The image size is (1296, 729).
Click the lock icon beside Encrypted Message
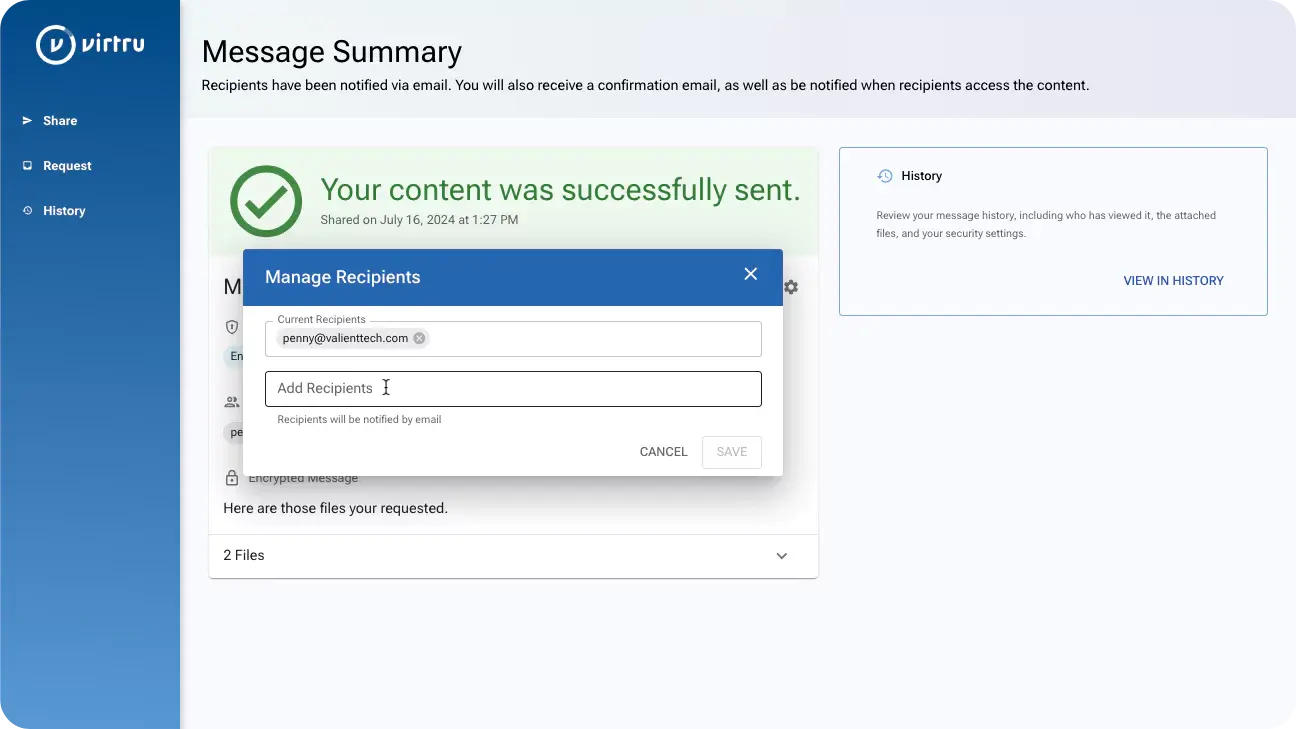click(232, 478)
